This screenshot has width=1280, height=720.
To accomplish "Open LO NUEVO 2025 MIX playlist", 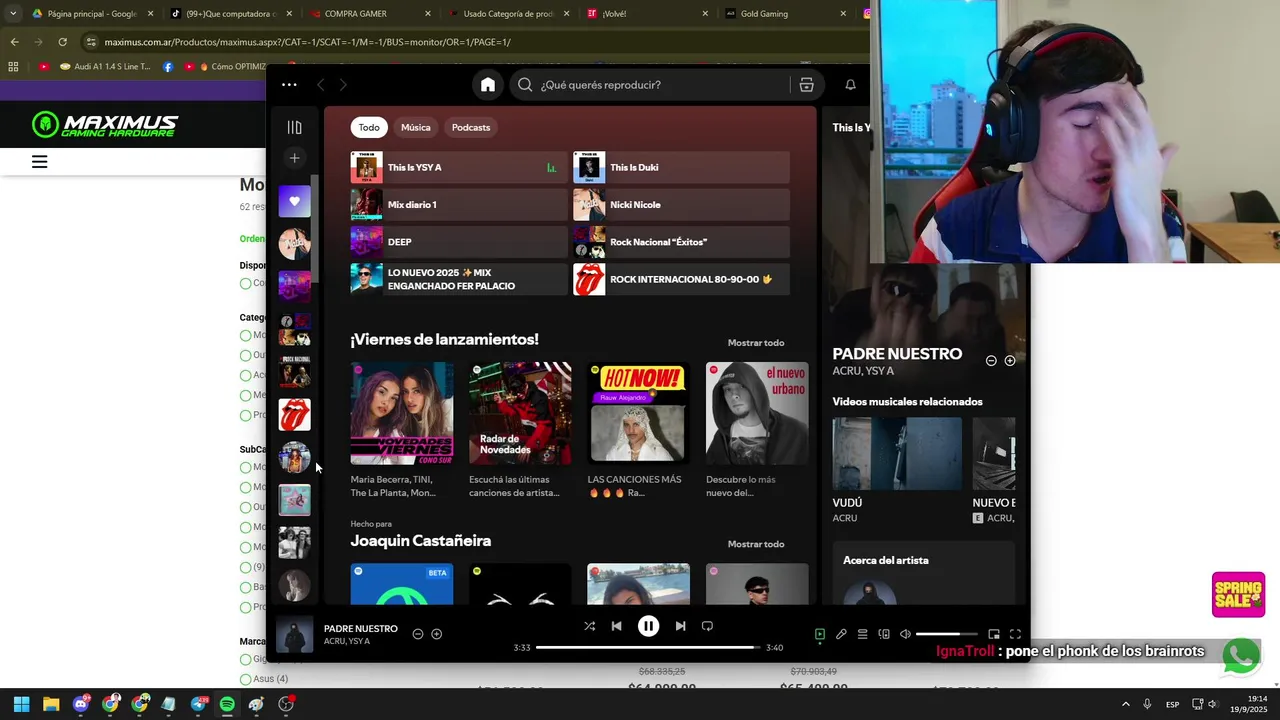I will (458, 279).
